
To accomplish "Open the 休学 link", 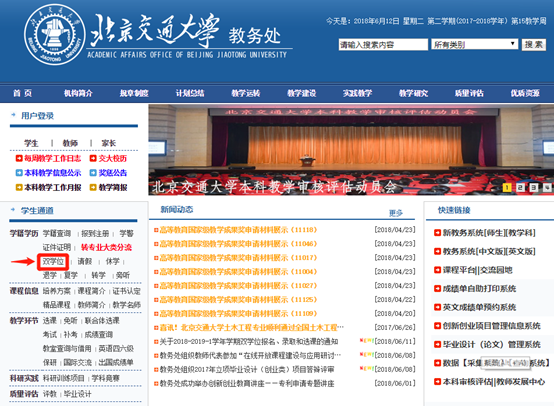I will tap(113, 261).
